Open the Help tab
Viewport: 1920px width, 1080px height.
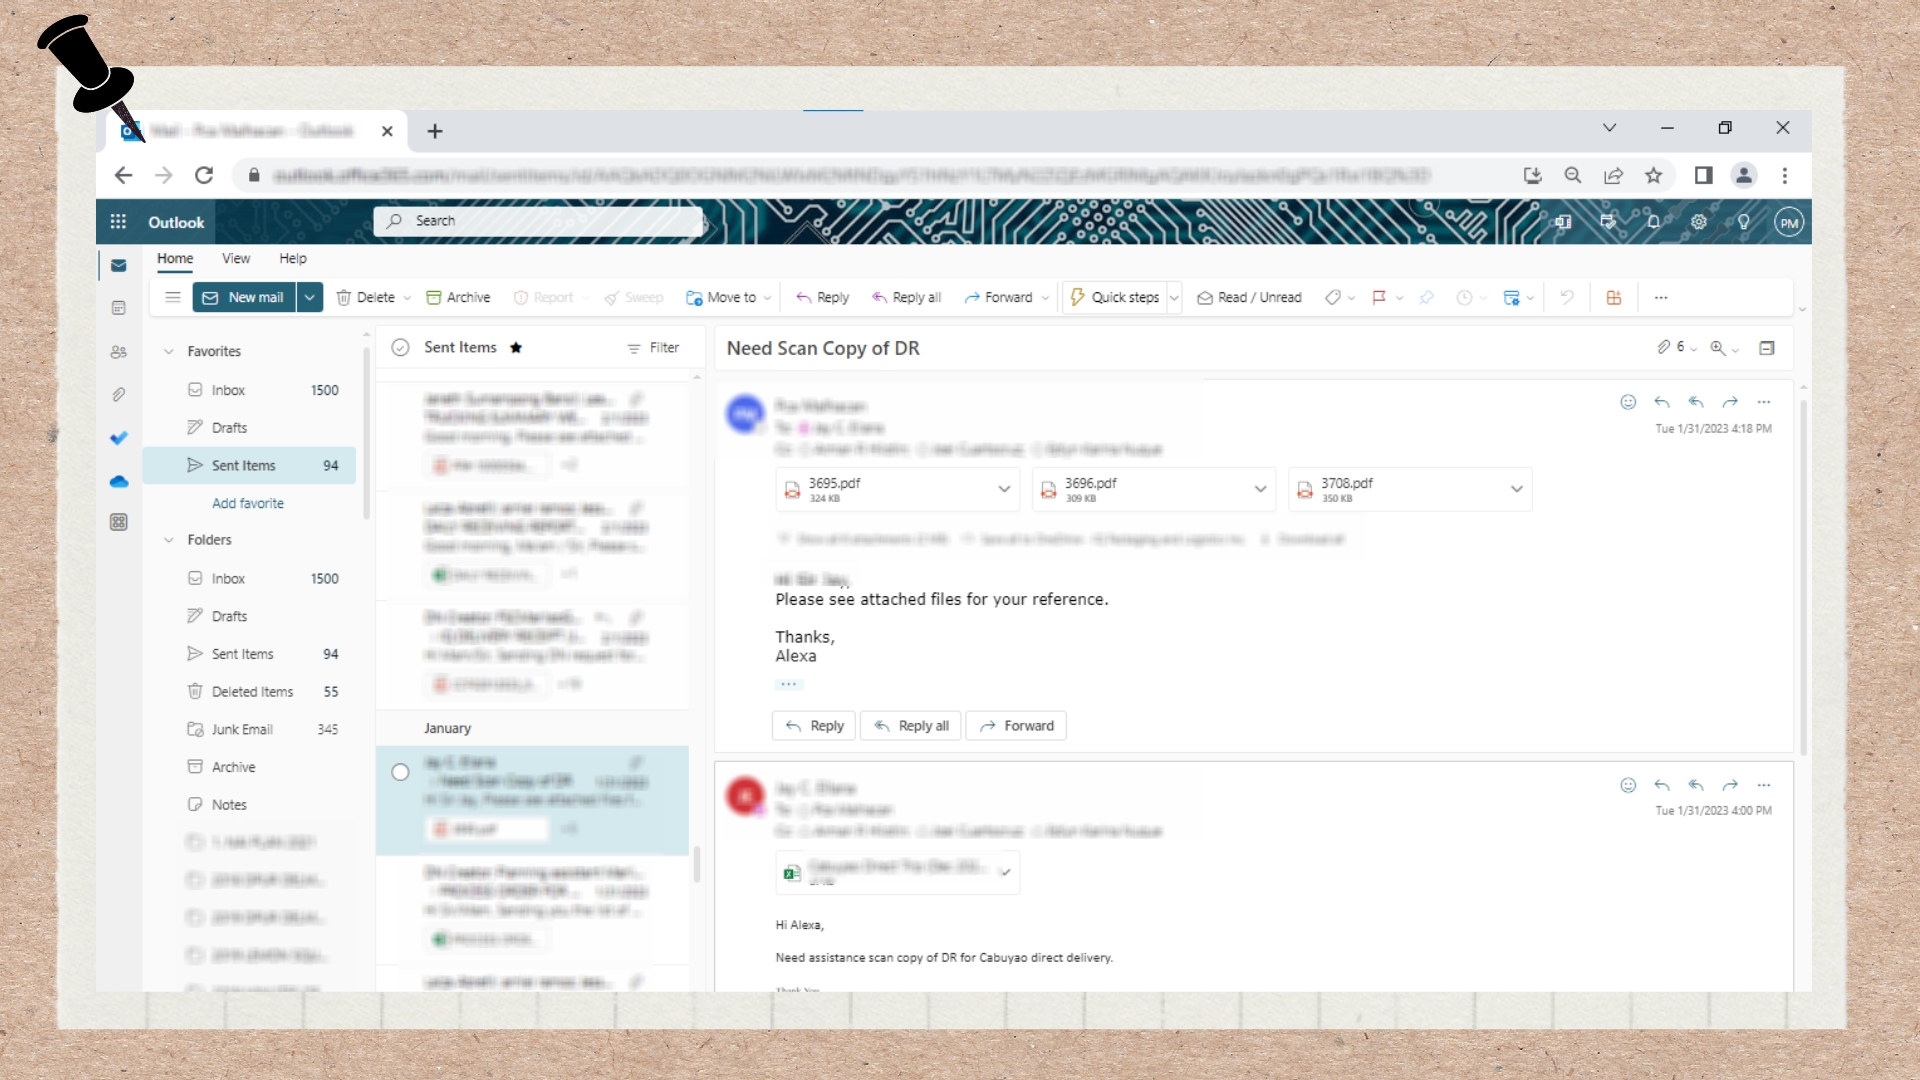coord(293,259)
